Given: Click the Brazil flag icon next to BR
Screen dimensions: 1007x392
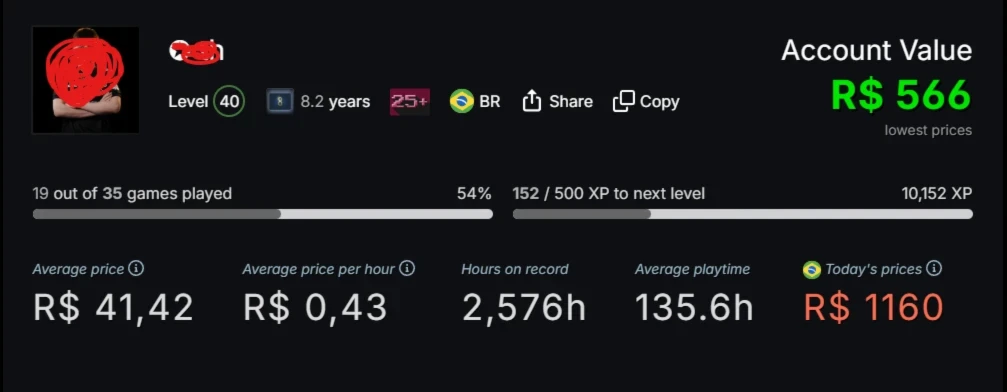Looking at the screenshot, I should [x=462, y=102].
